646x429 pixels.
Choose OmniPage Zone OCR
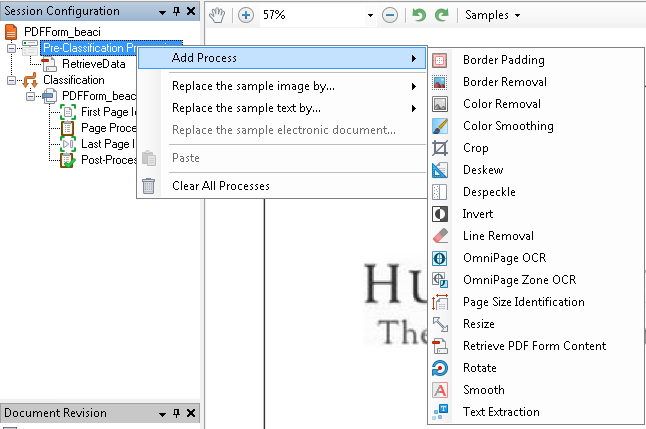tap(519, 280)
